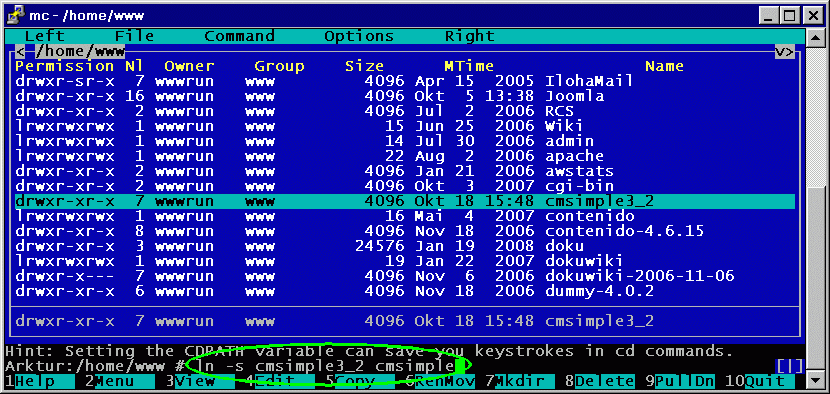
Task: Click the Name column header
Action: coord(664,66)
